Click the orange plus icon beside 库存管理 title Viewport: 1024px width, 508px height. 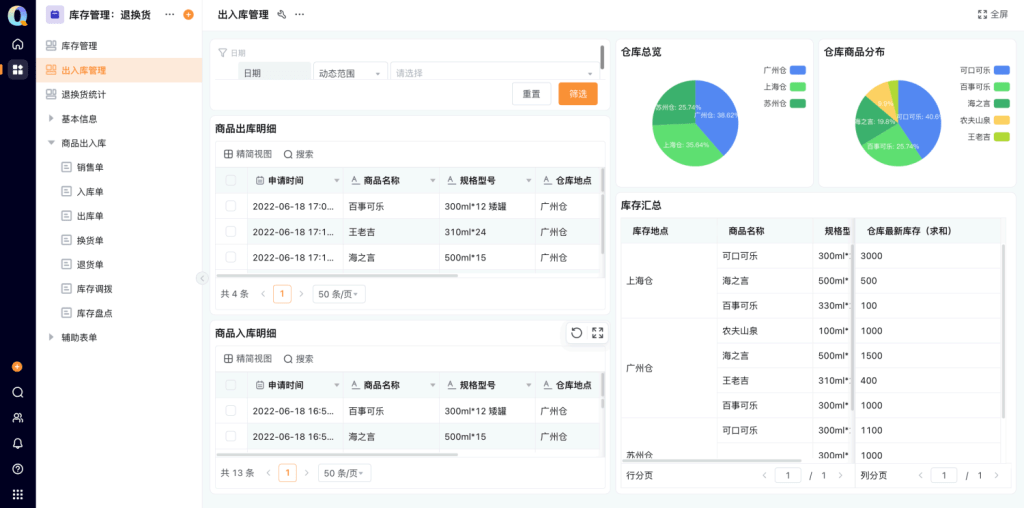point(188,15)
